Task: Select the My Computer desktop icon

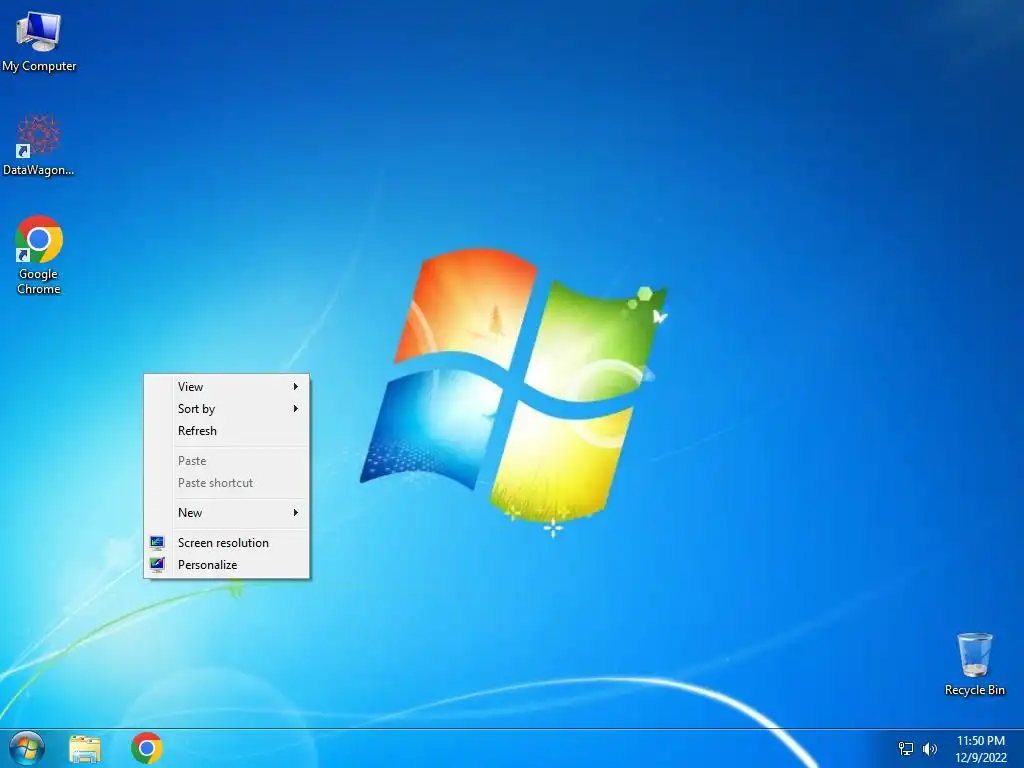Action: pyautogui.click(x=39, y=42)
